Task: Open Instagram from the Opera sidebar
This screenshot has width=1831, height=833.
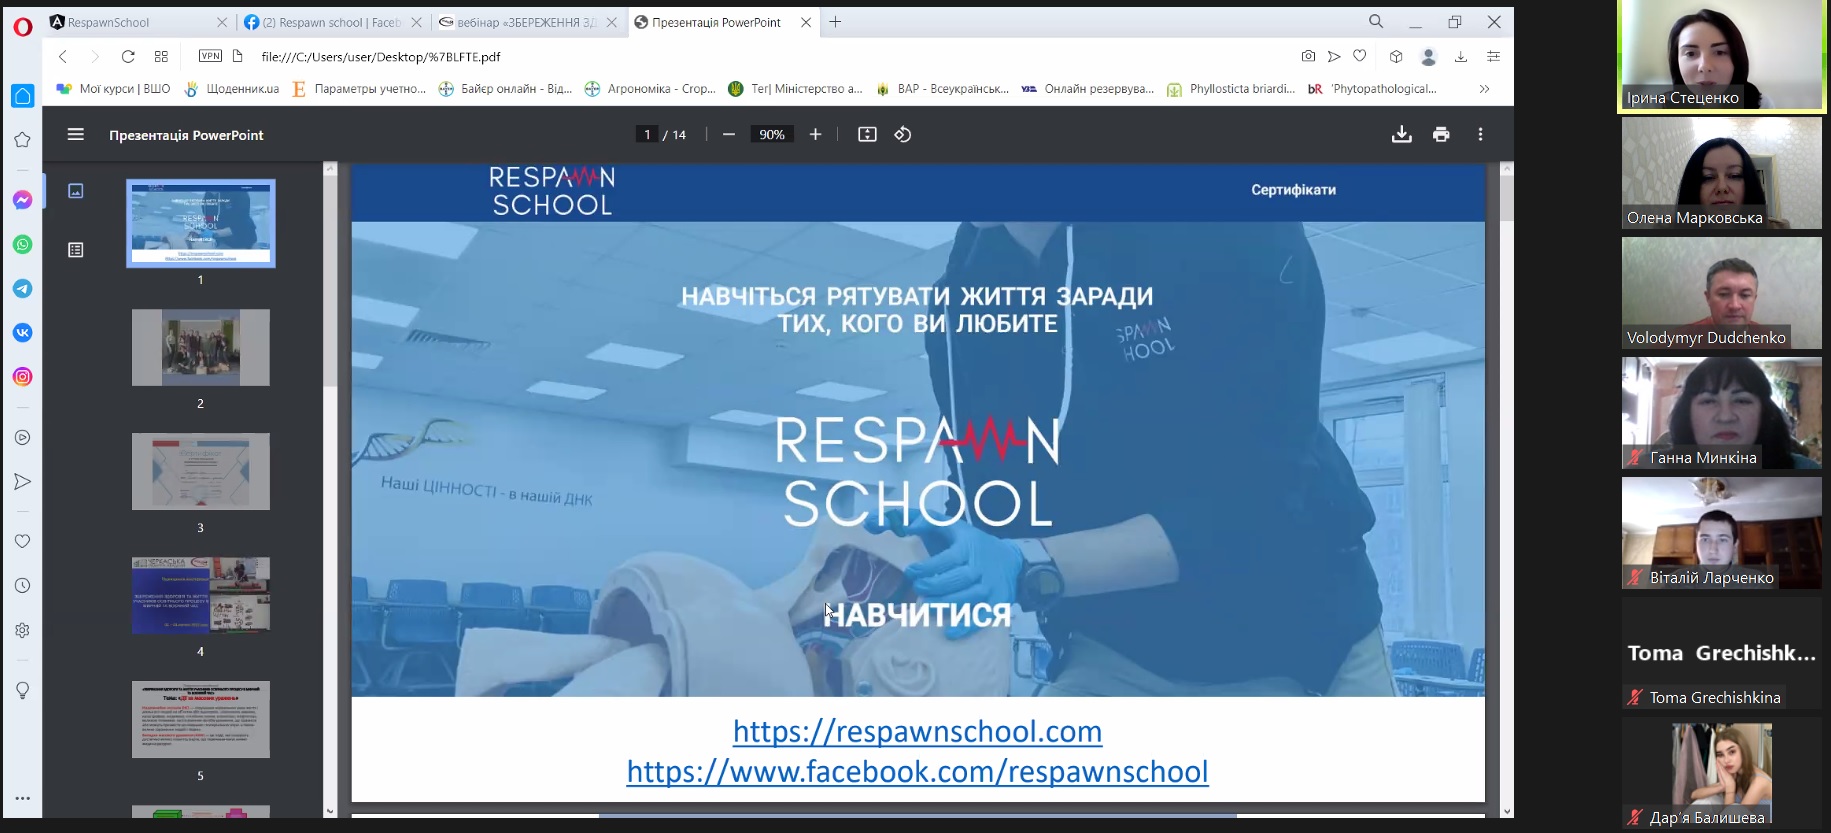Action: (x=22, y=377)
